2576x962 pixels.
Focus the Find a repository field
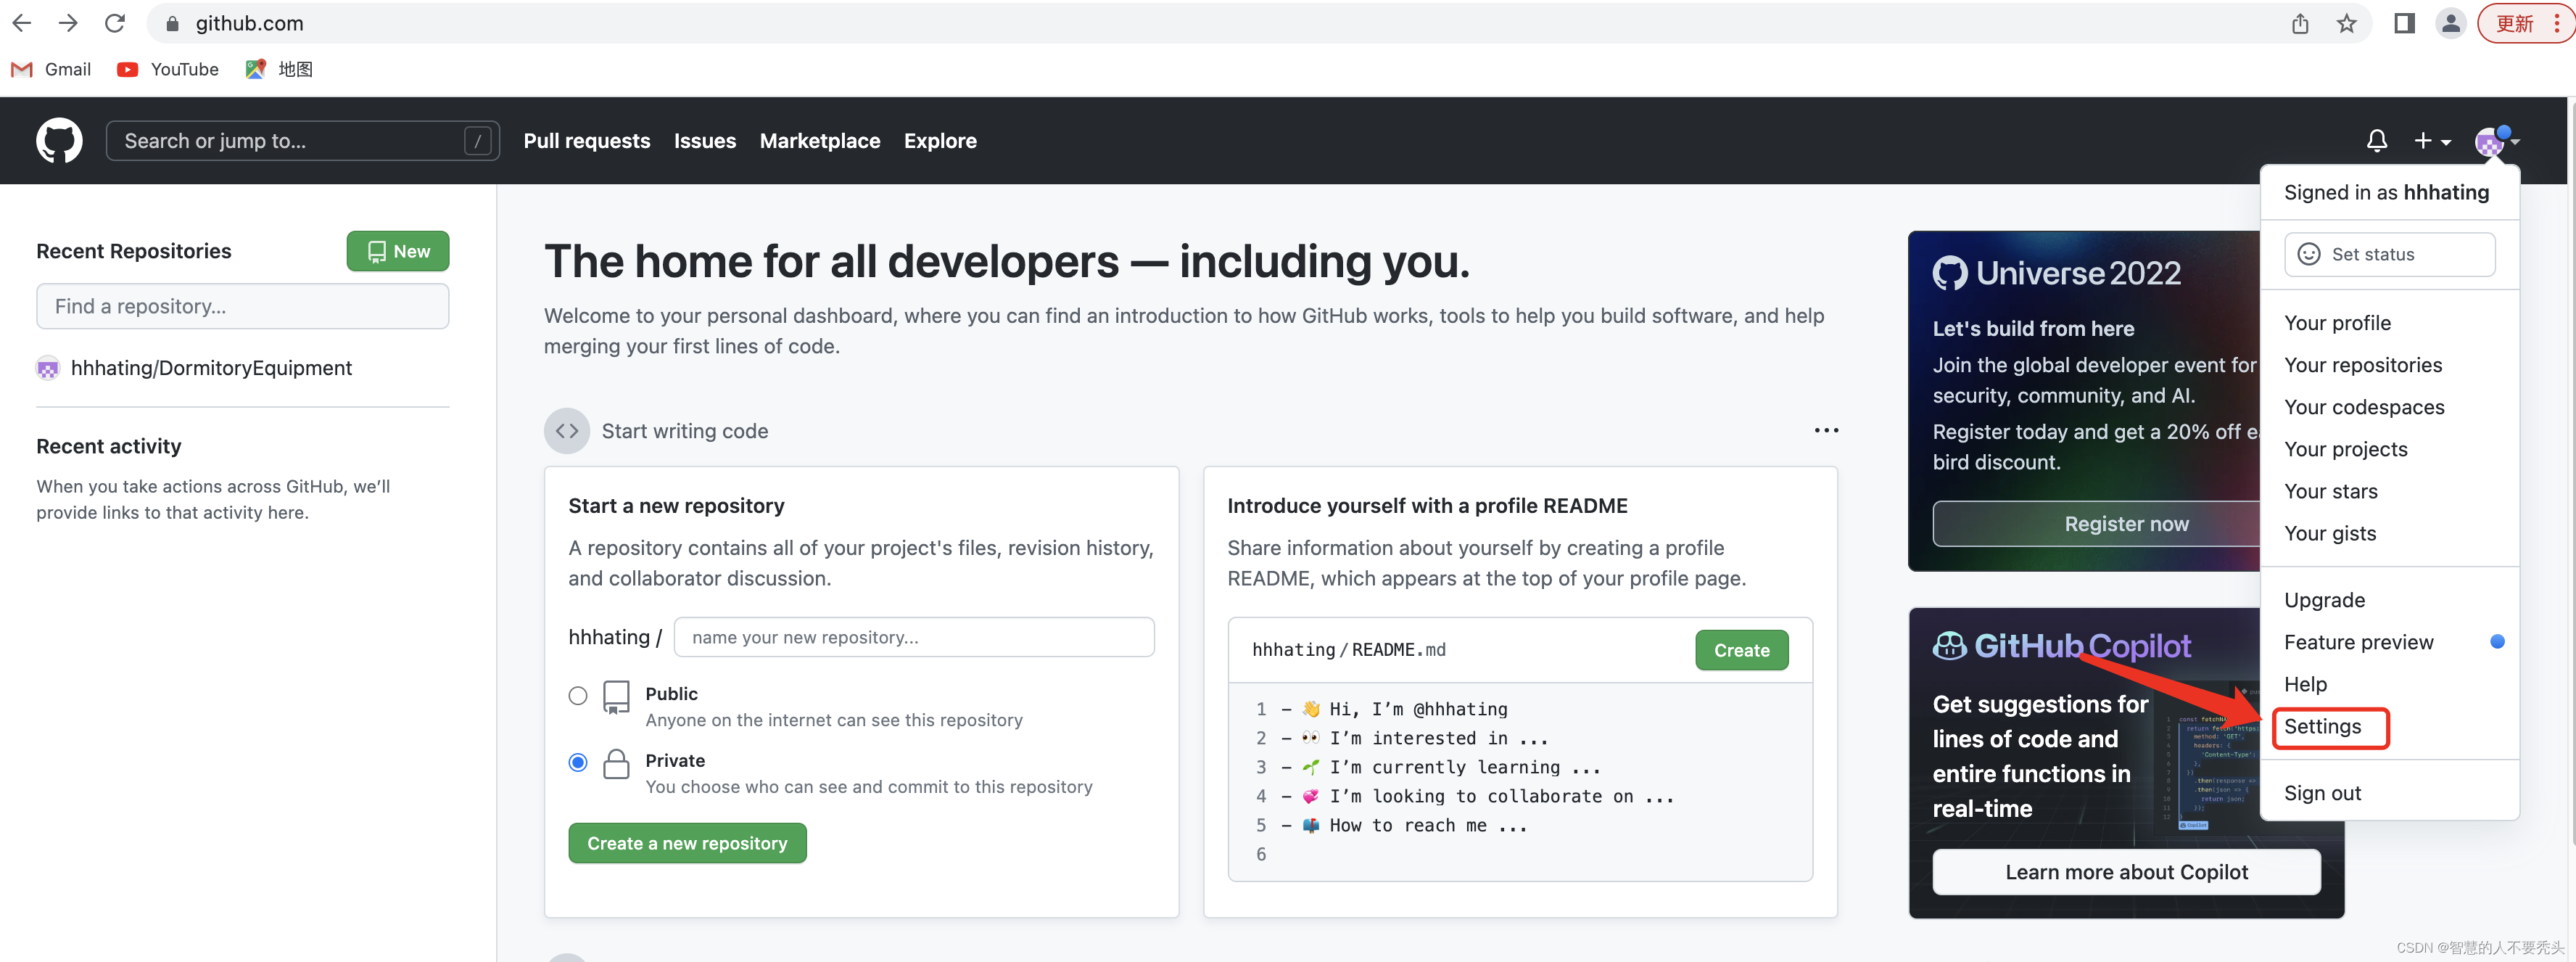[x=242, y=306]
